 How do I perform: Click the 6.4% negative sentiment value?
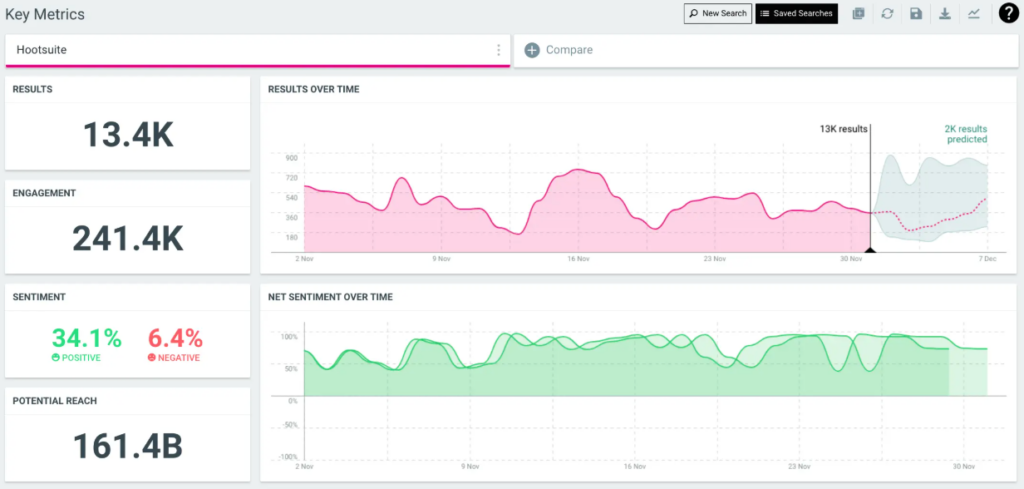[x=175, y=338]
